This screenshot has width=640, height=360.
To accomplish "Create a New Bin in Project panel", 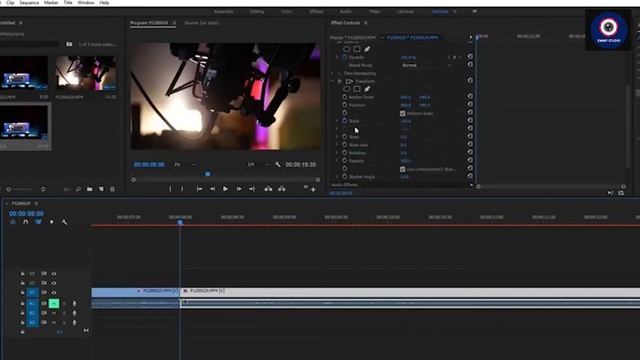I will pyautogui.click(x=89, y=189).
